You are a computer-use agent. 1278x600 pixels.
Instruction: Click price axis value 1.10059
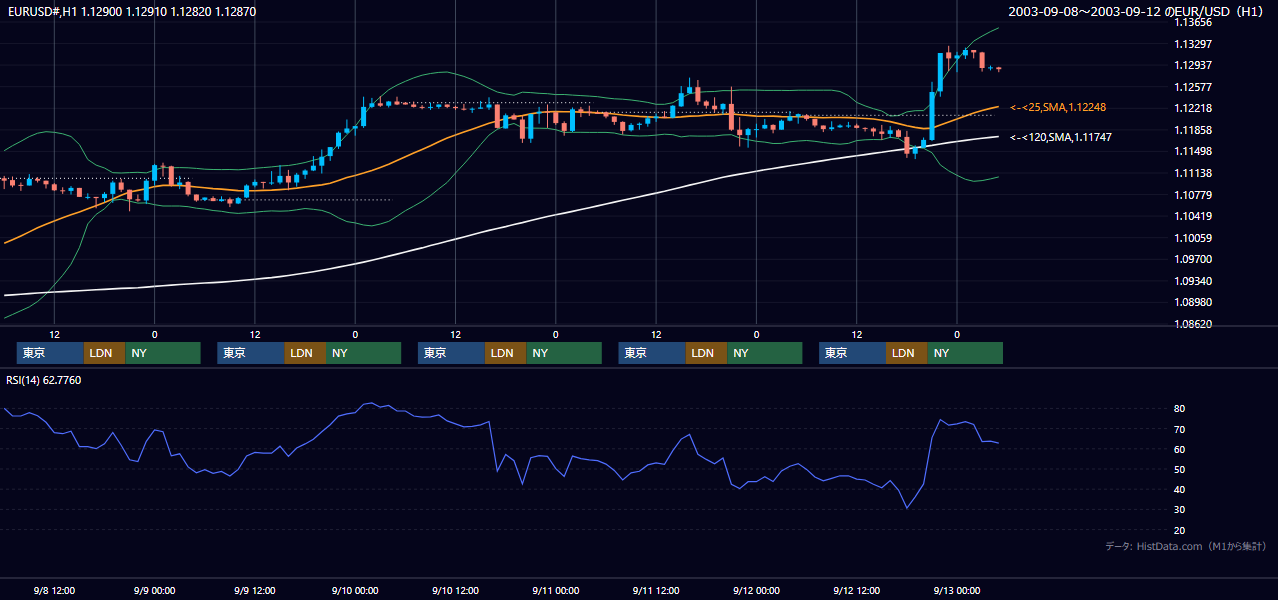tap(1195, 238)
